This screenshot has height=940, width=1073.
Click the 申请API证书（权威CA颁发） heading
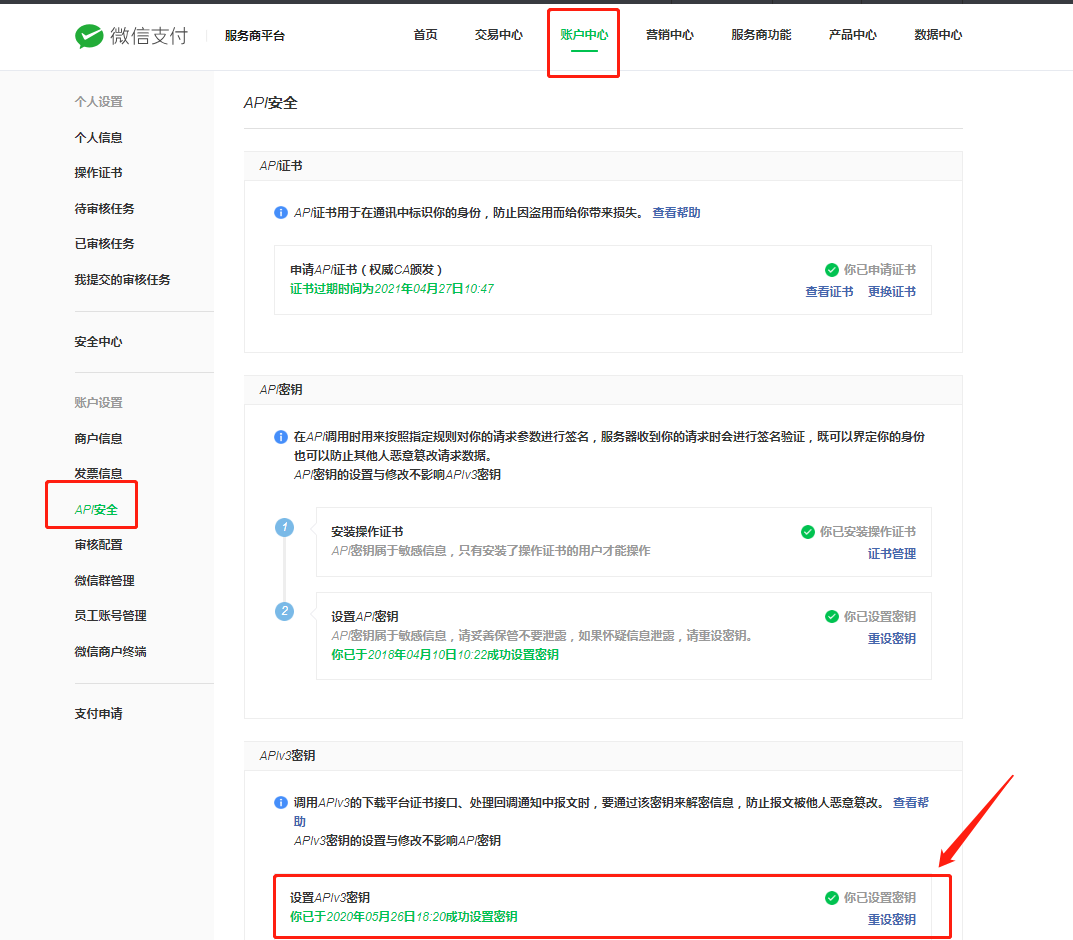coord(366,270)
